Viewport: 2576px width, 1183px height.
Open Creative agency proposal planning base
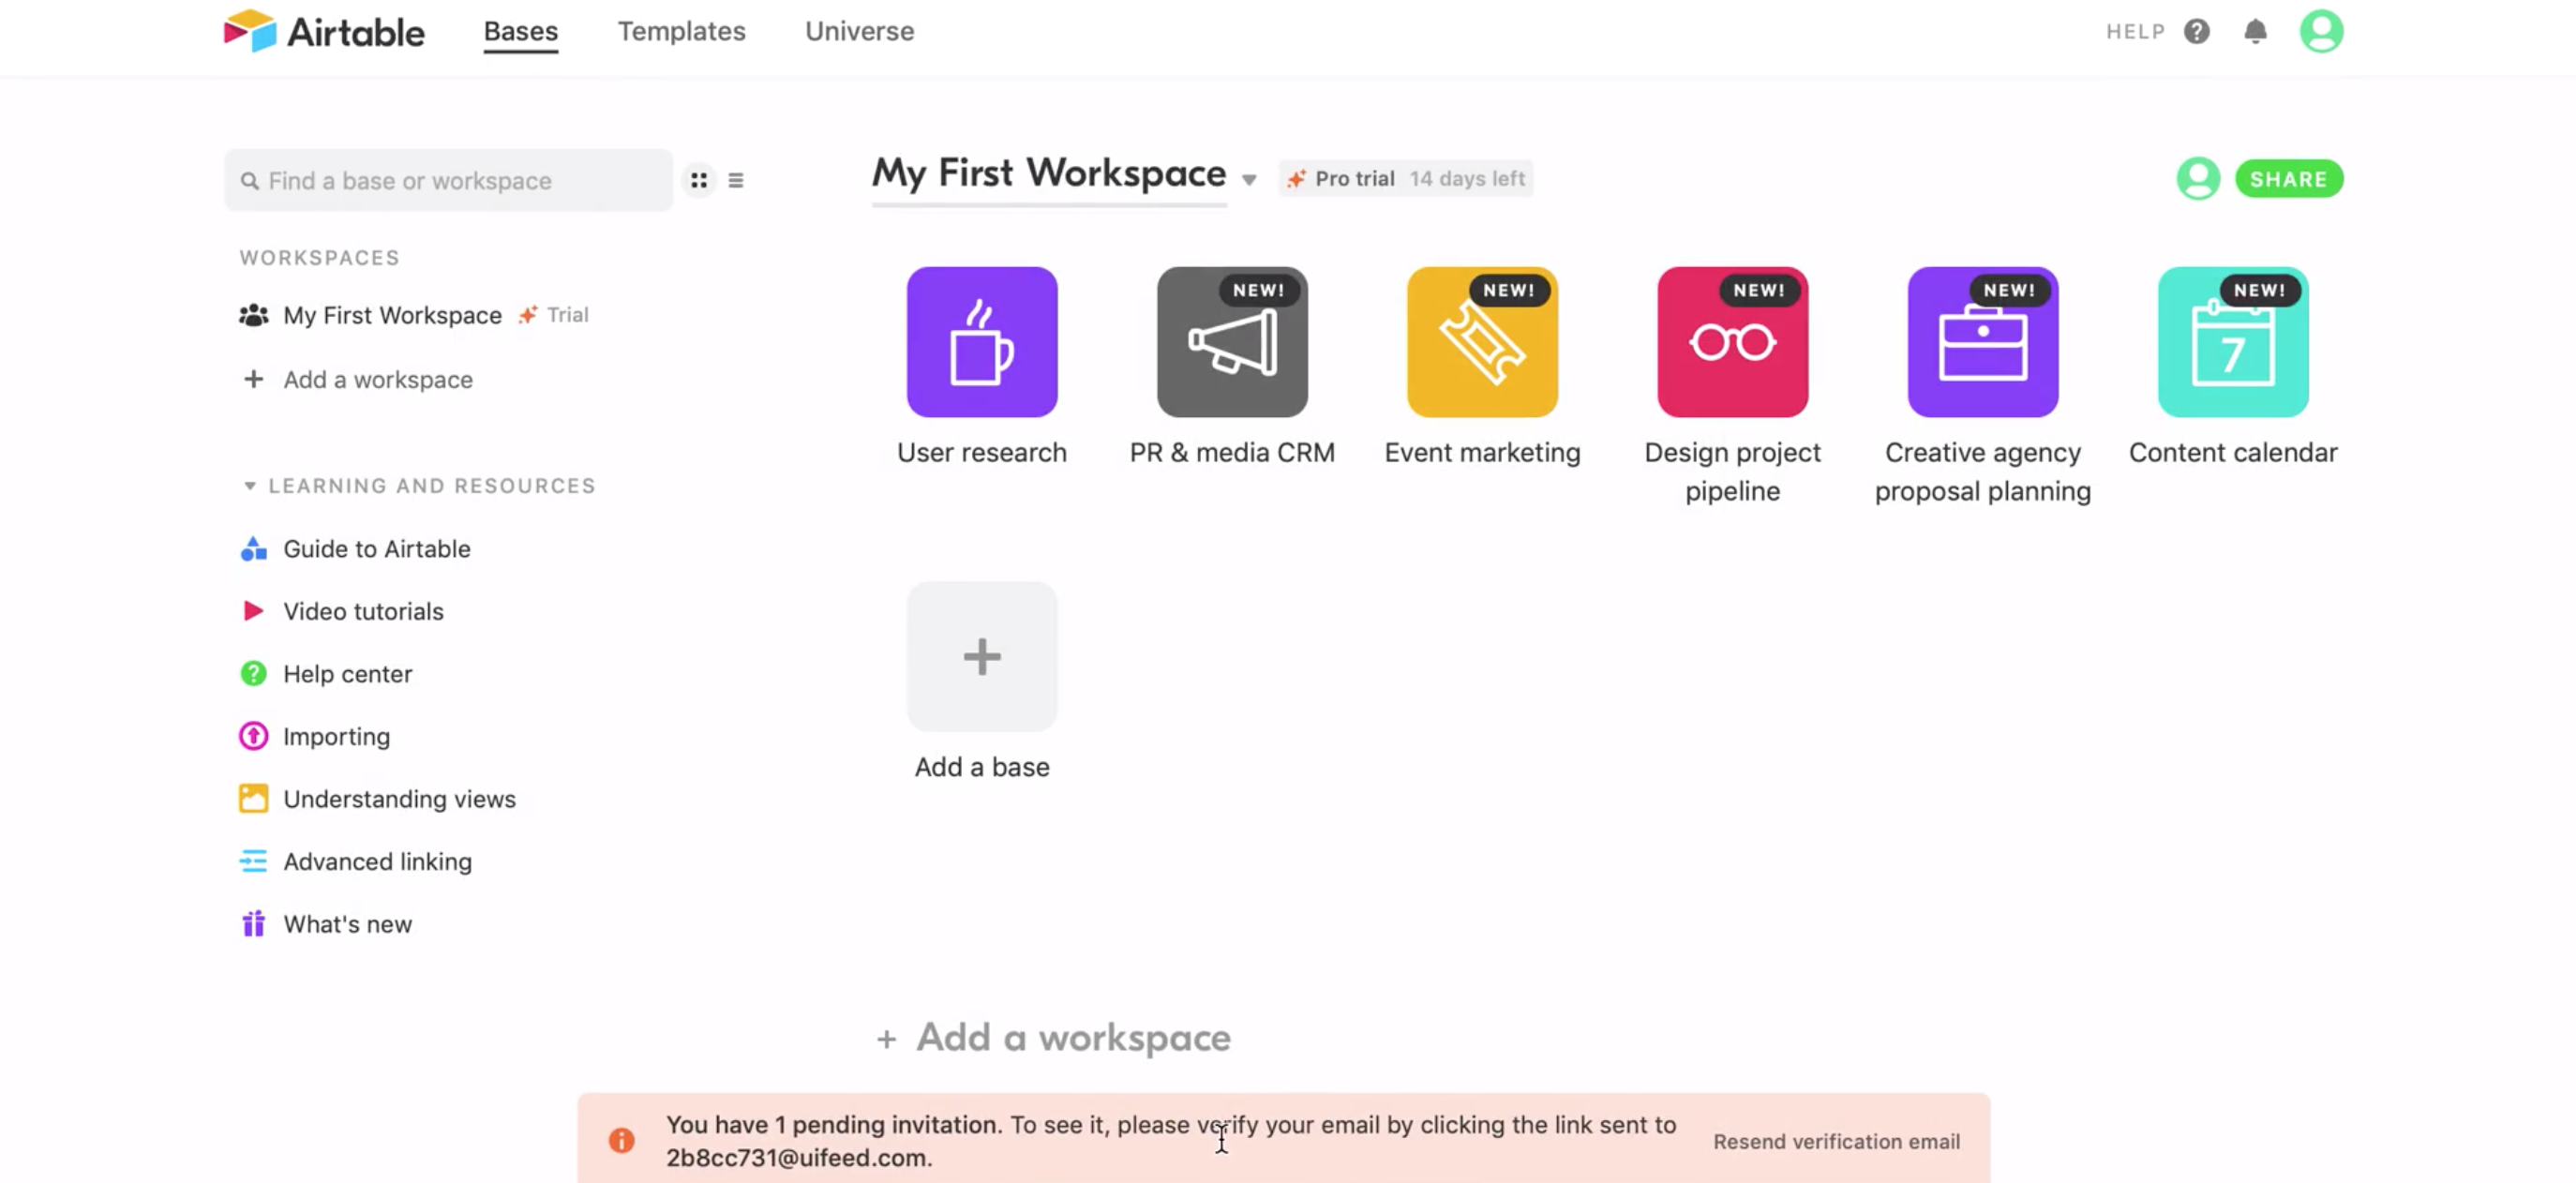1982,342
